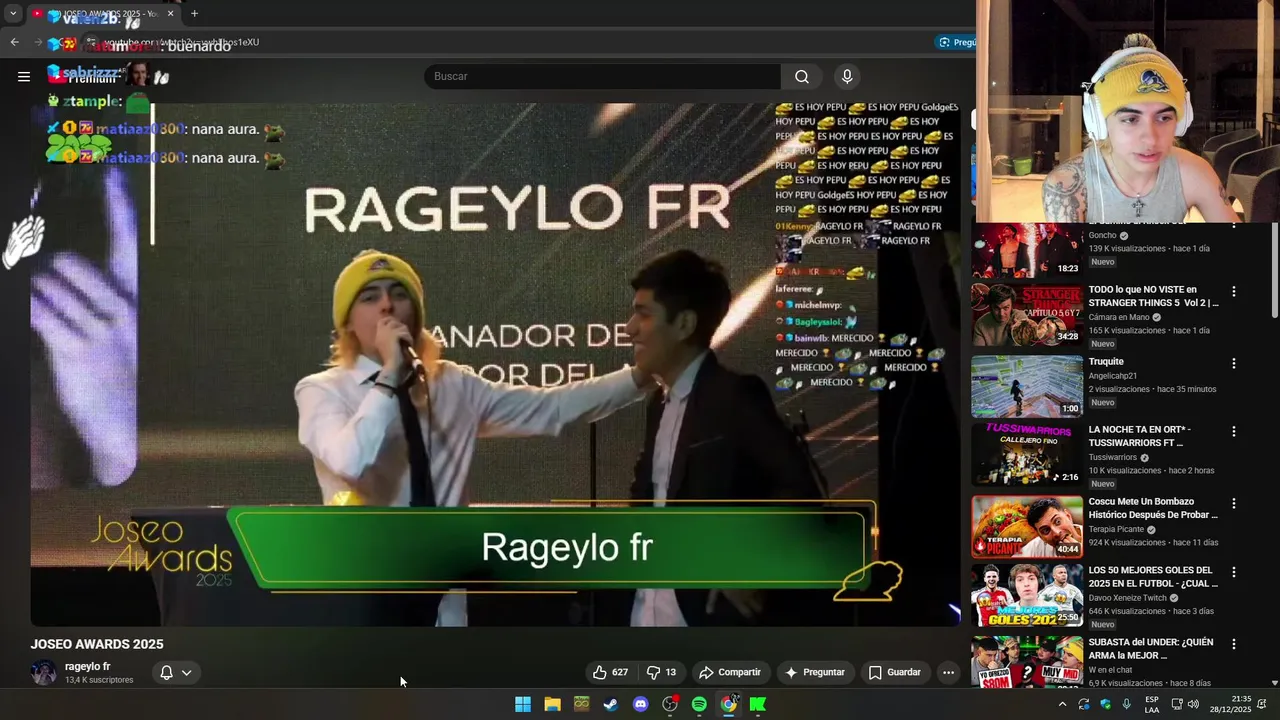Open the title Coscu Mete Un Bombazo Histórico
This screenshot has width=1280, height=720.
(x=1153, y=508)
